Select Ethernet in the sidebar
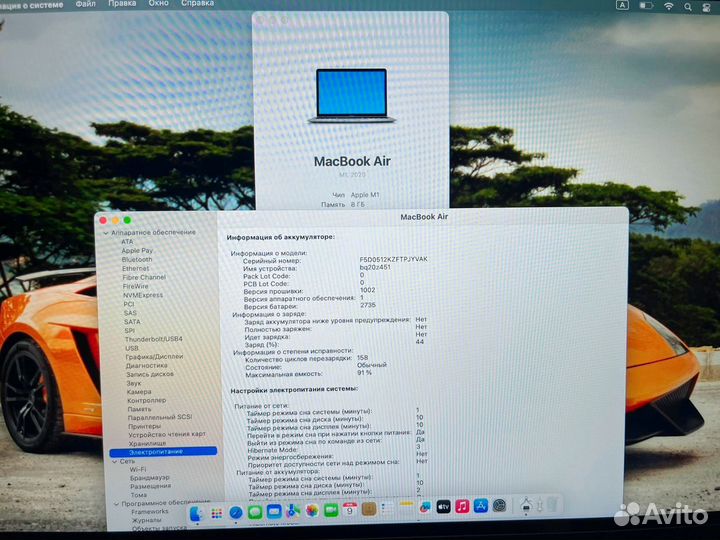Viewport: 720px width, 540px height. pyautogui.click(x=135, y=268)
